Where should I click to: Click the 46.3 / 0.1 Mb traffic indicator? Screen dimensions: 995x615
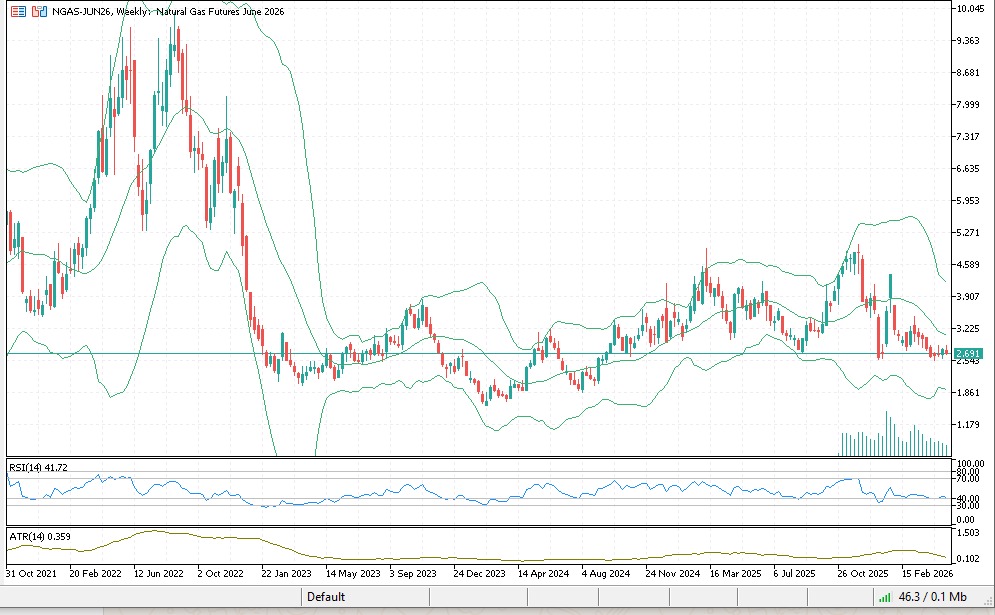point(933,597)
